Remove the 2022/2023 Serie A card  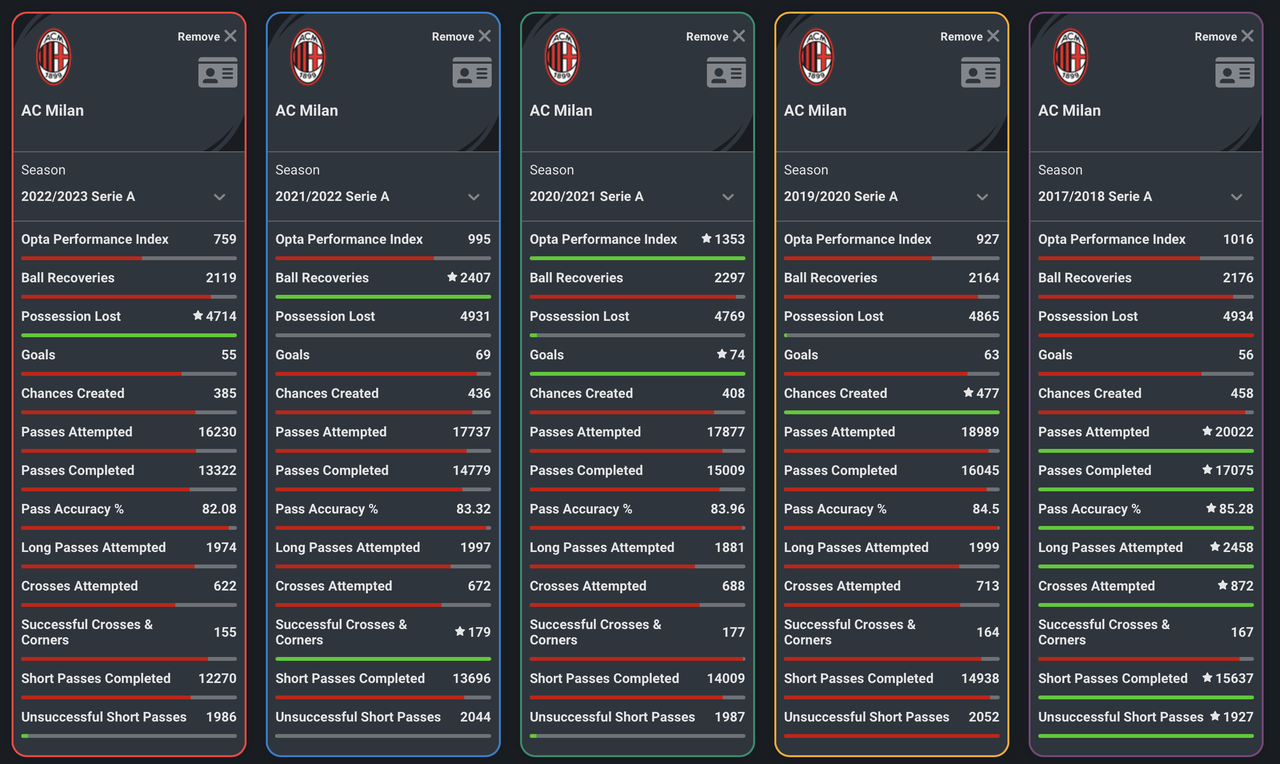[x=208, y=36]
